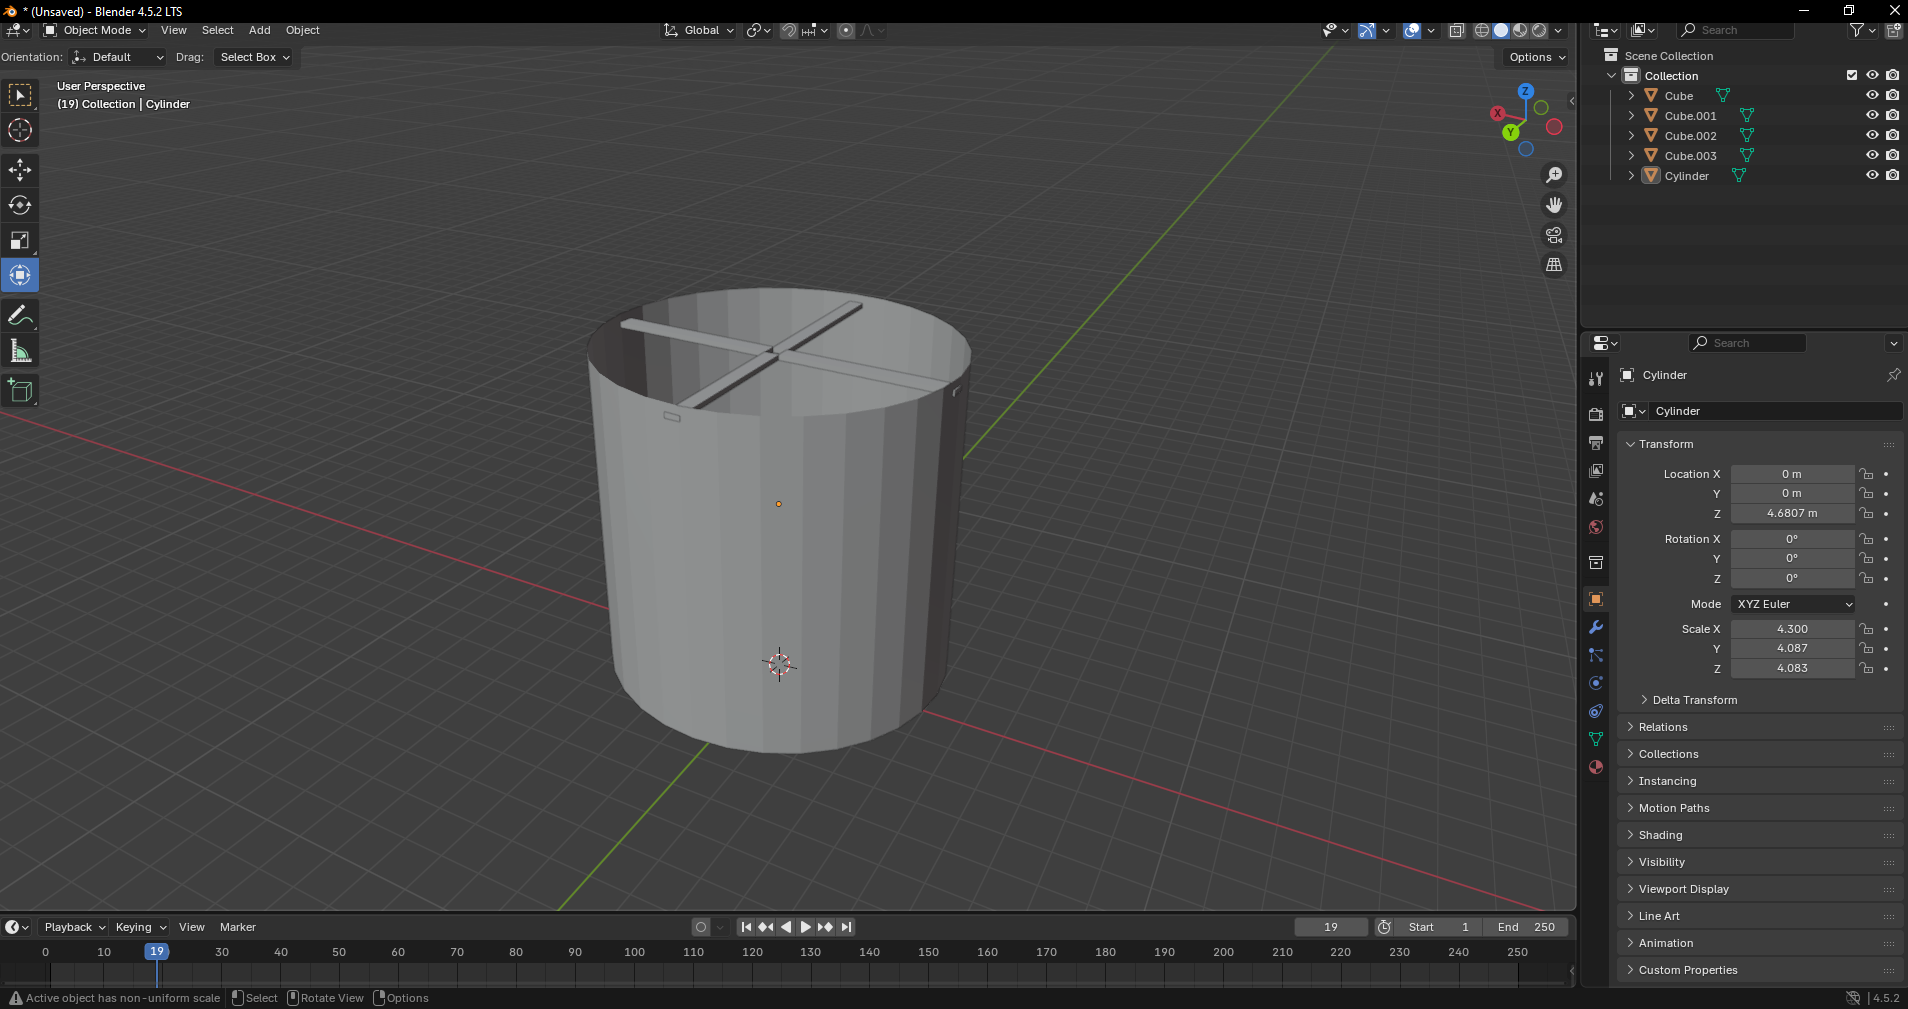Open the Add menu
This screenshot has height=1009, width=1908.
tap(260, 30)
